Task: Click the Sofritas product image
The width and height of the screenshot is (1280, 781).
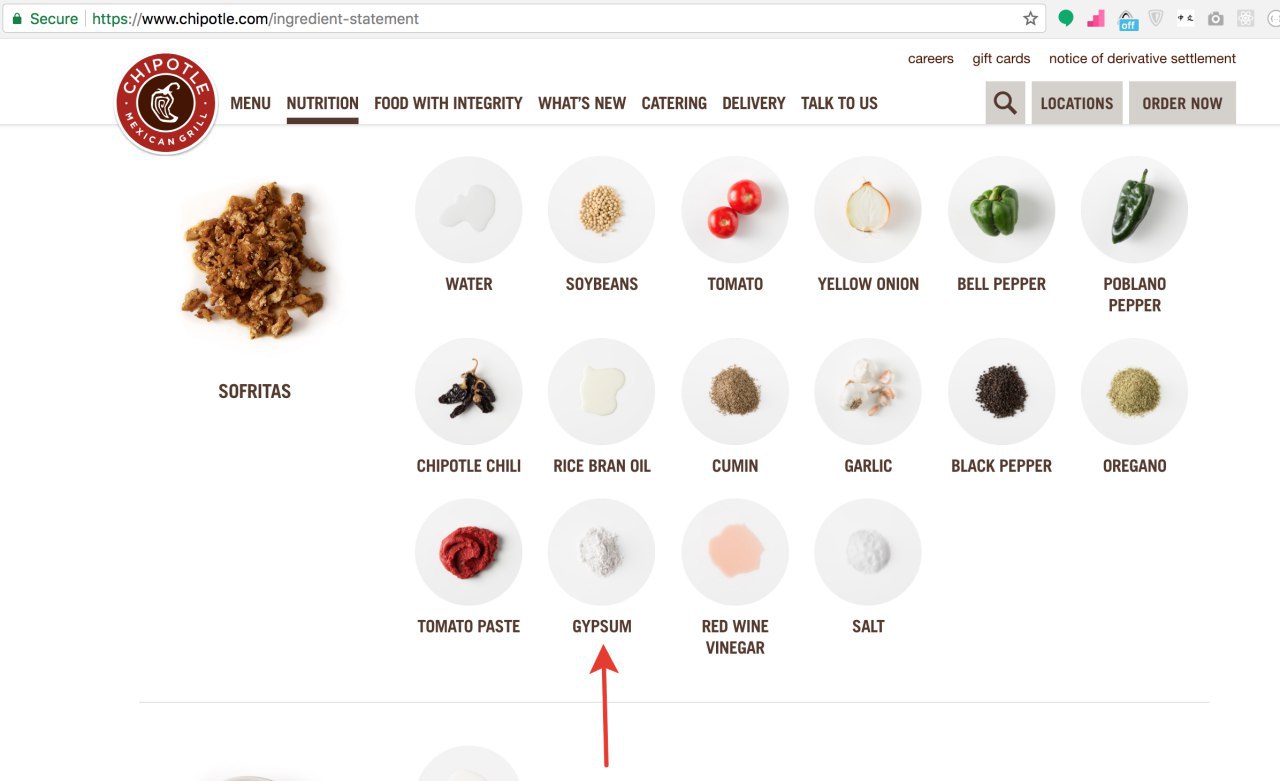Action: [x=254, y=260]
